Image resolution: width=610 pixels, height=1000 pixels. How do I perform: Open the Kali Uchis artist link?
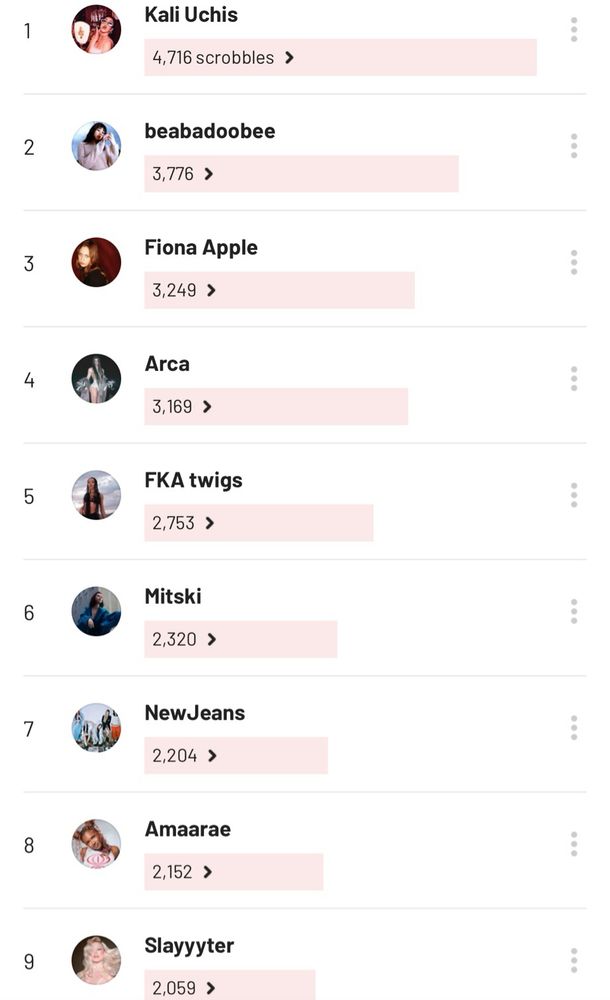[x=191, y=15]
